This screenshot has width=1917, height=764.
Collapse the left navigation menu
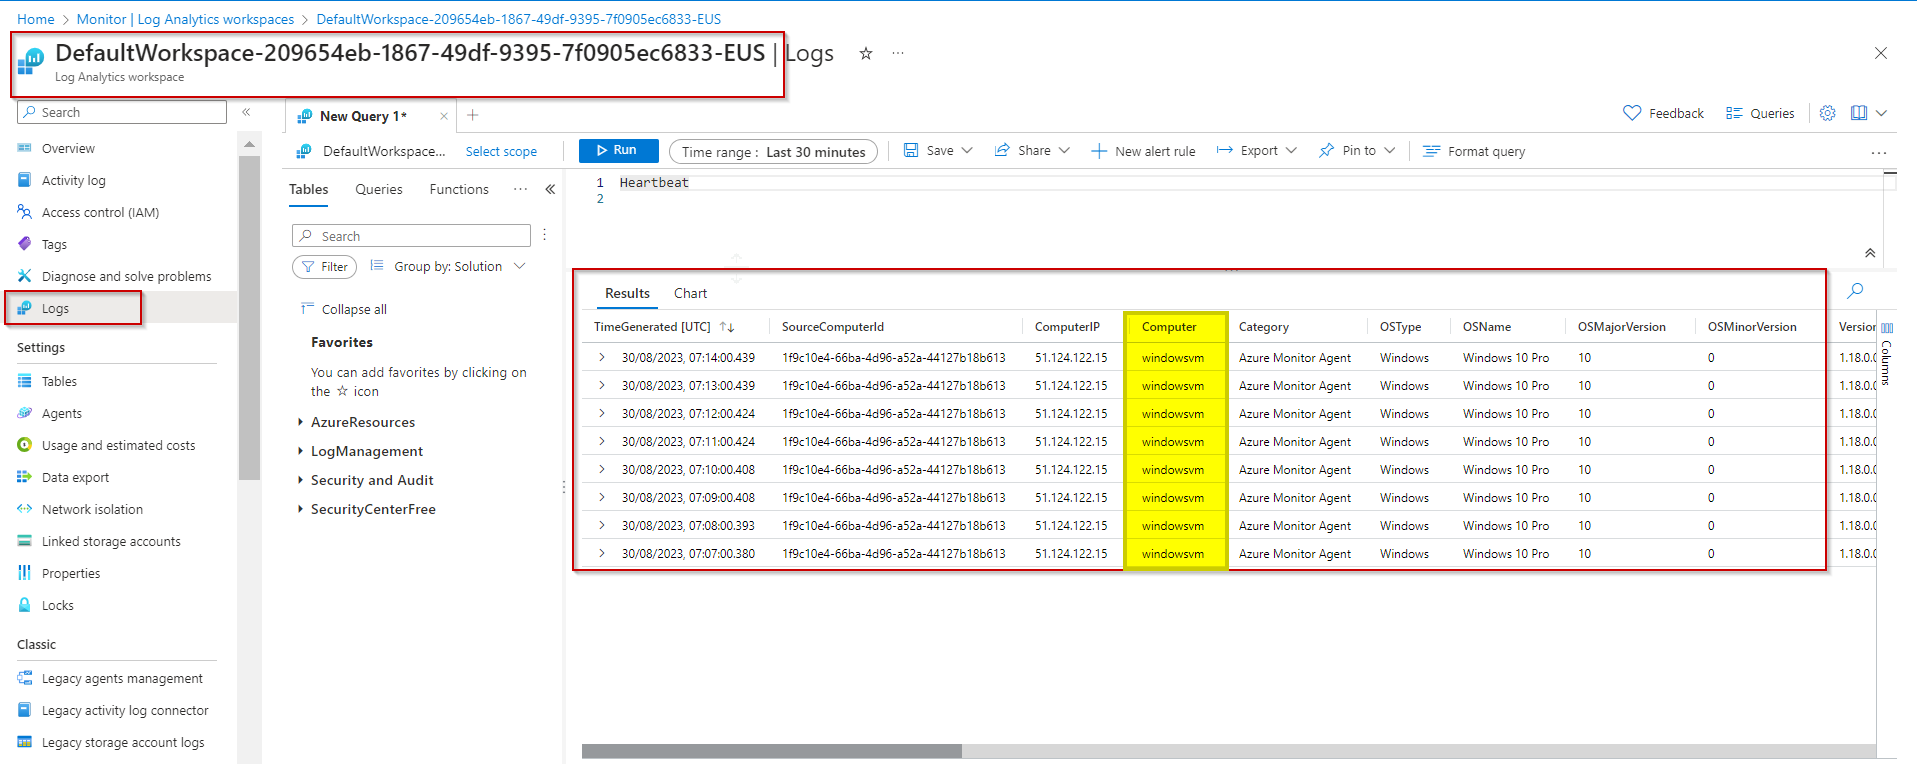[246, 112]
